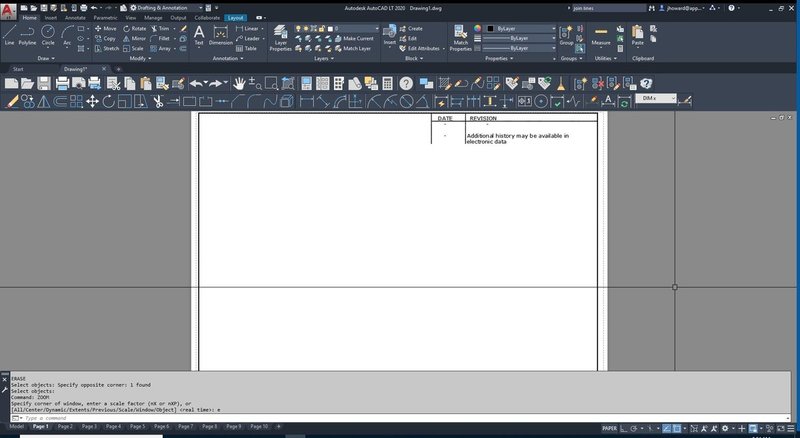Open the Page 2 layout tab
This screenshot has height=438, width=800.
pyautogui.click(x=65, y=426)
